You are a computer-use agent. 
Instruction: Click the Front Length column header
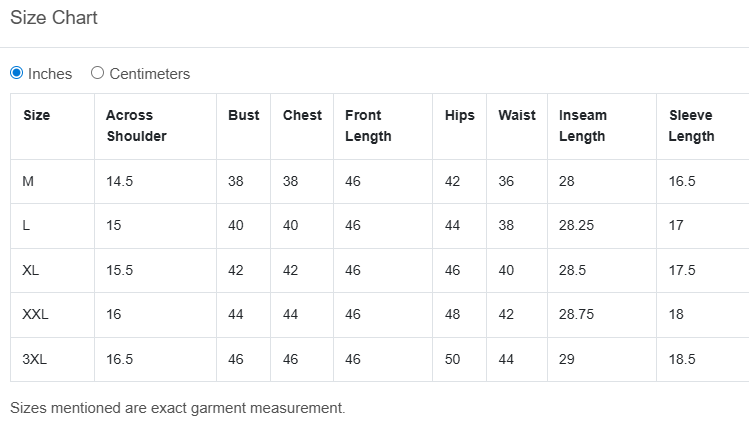pos(368,125)
